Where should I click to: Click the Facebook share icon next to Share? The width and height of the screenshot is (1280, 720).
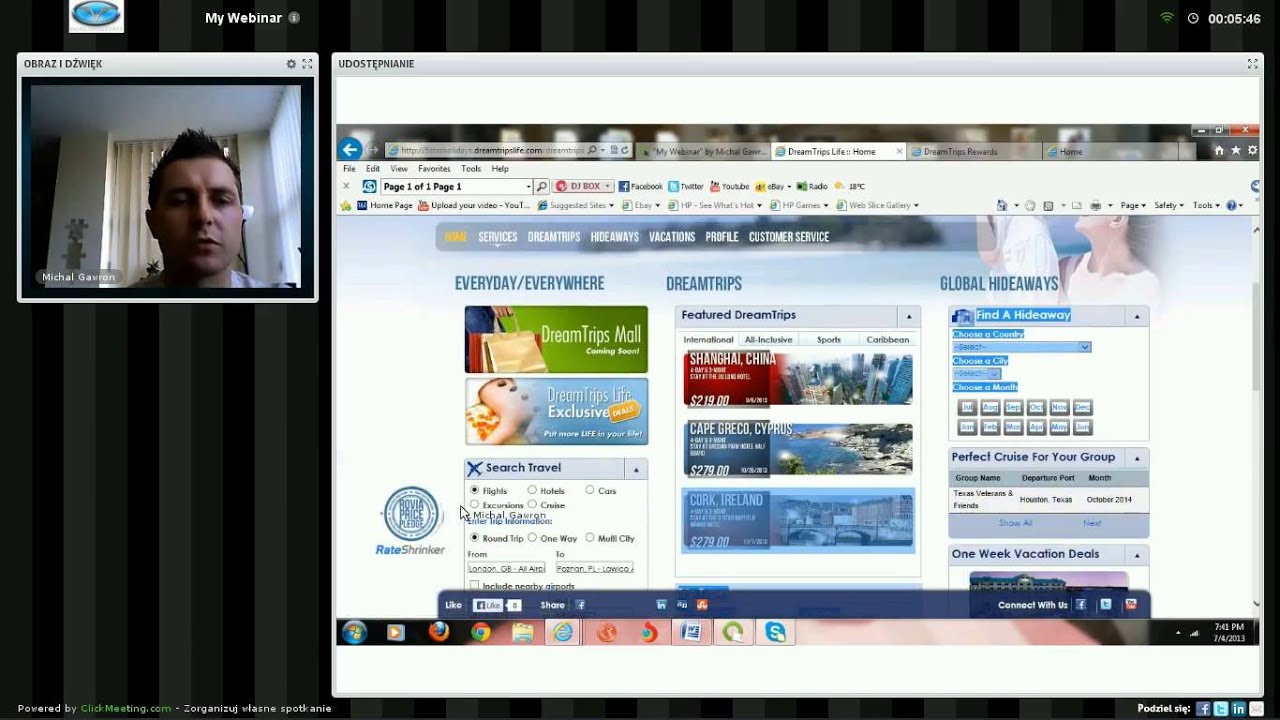[x=580, y=605]
